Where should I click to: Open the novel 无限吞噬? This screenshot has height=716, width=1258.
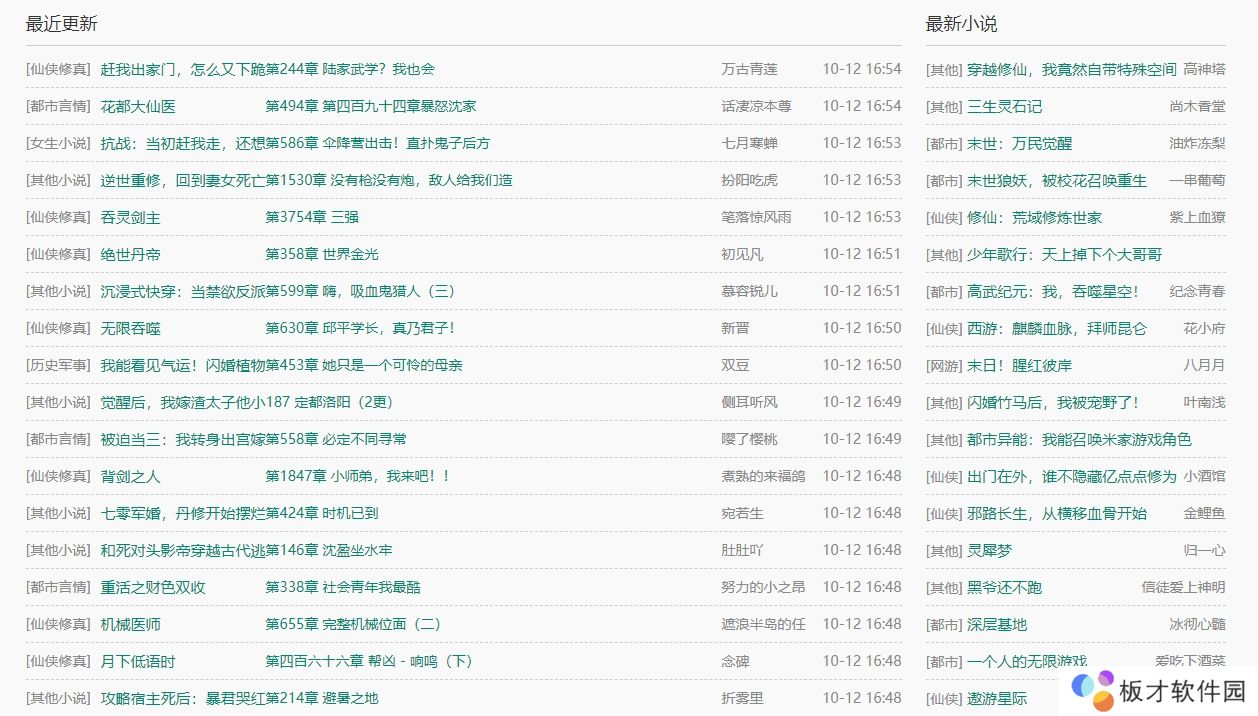(130, 328)
